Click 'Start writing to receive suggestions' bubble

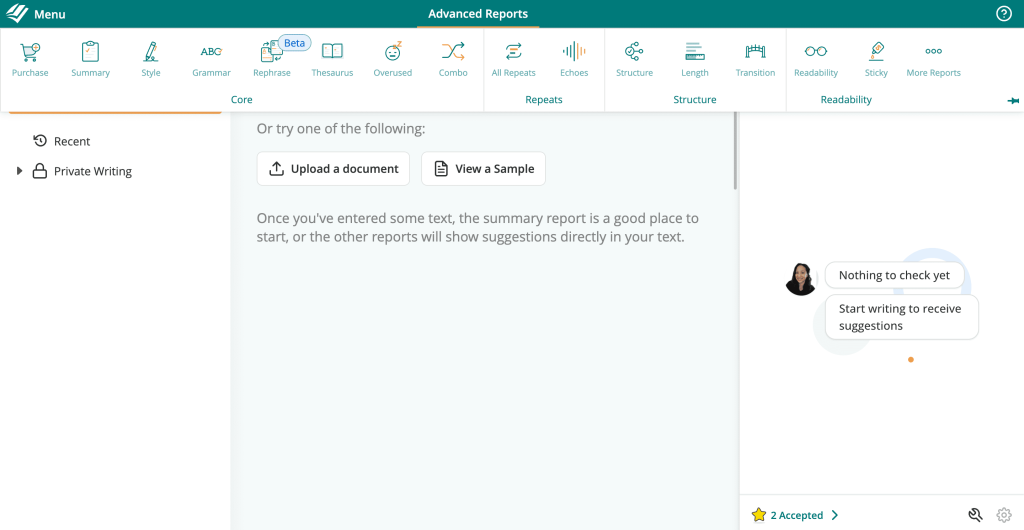[x=902, y=317]
